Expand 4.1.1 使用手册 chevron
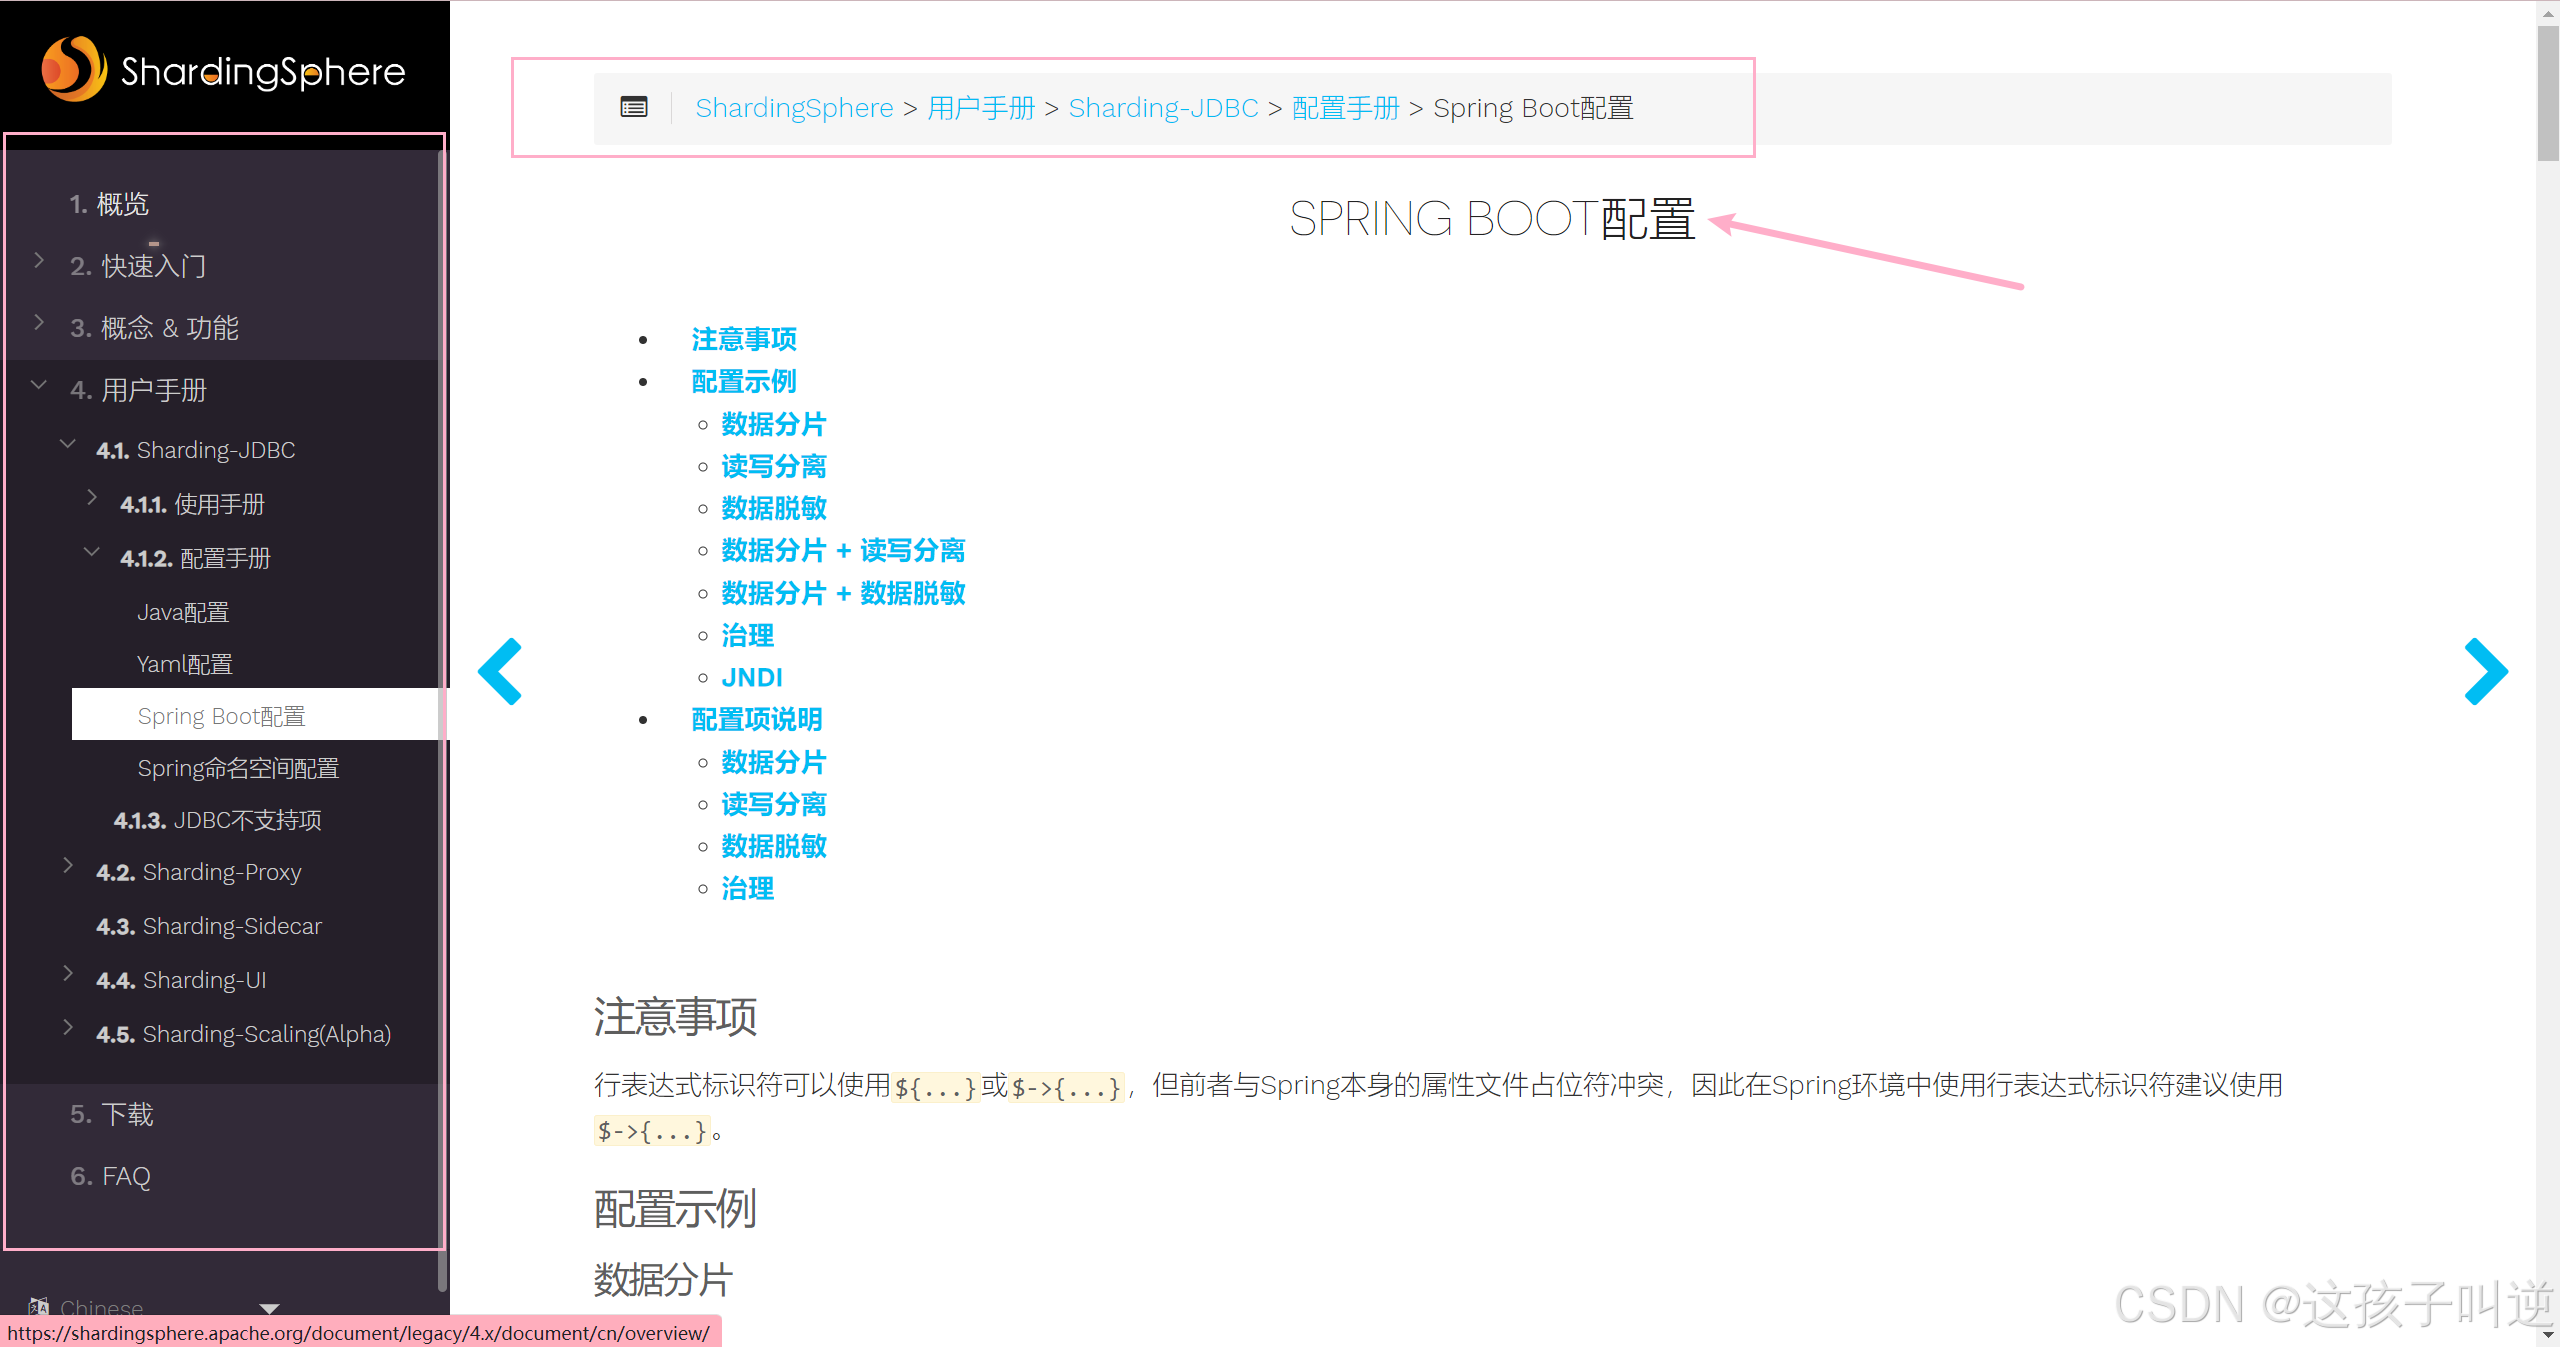This screenshot has width=2560, height=1347. pos(92,498)
